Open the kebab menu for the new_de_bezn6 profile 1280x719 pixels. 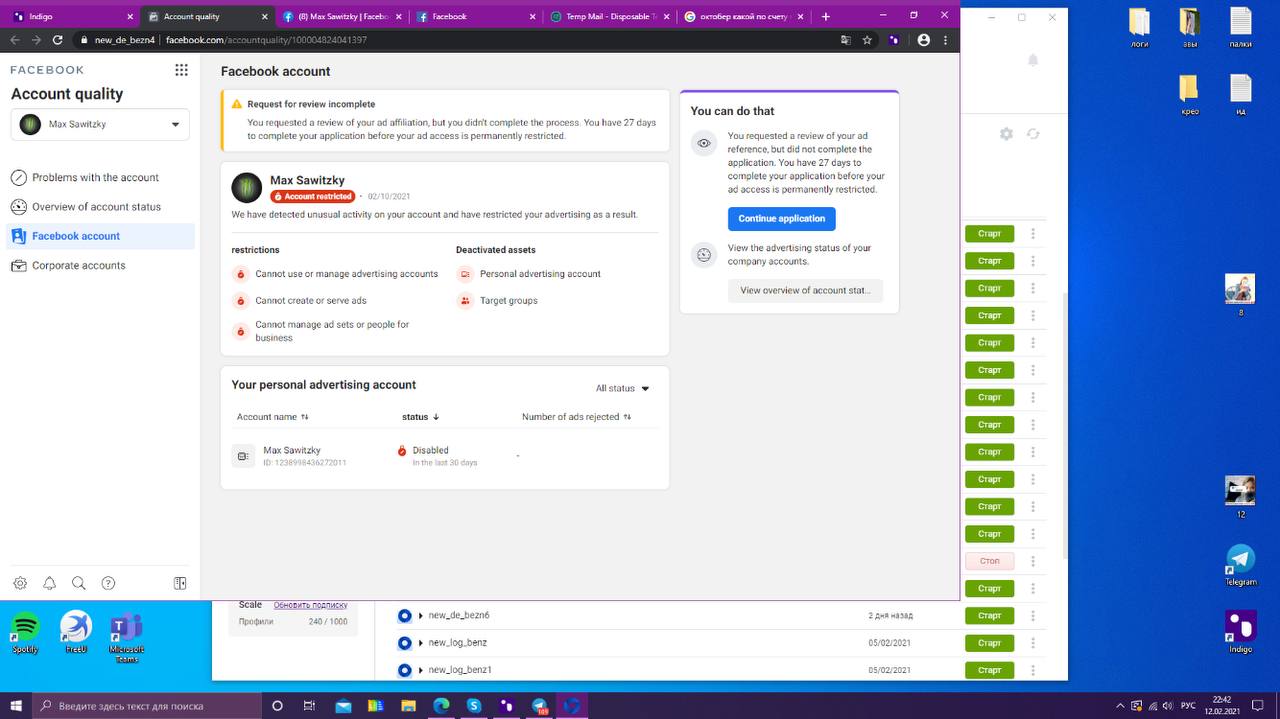coord(1033,616)
